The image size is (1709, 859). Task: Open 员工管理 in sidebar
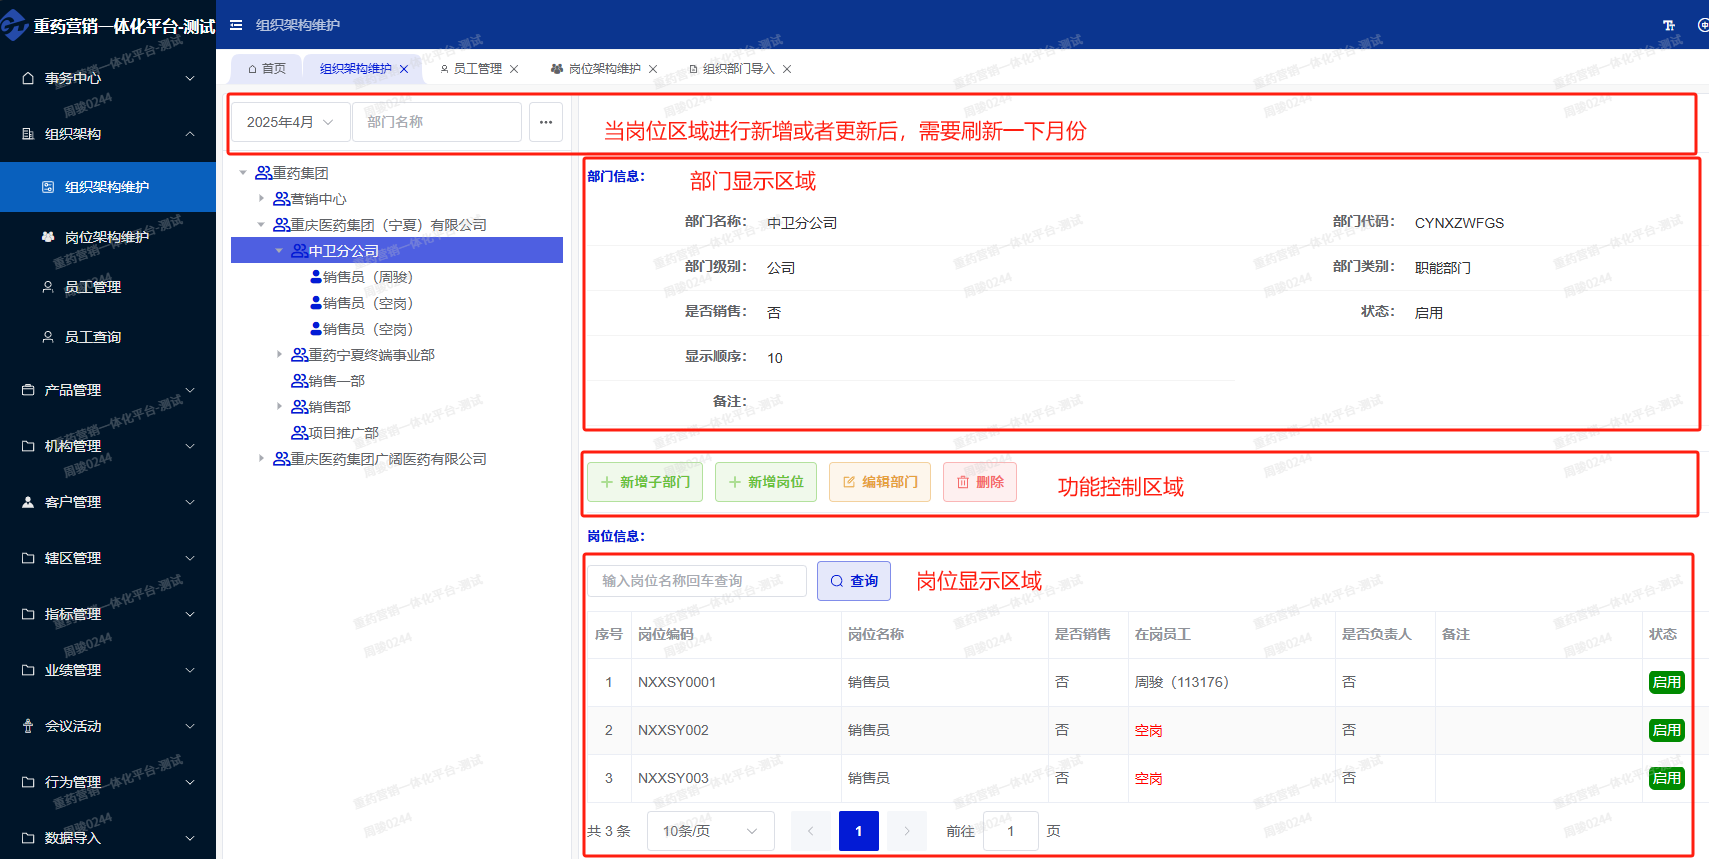tap(108, 287)
